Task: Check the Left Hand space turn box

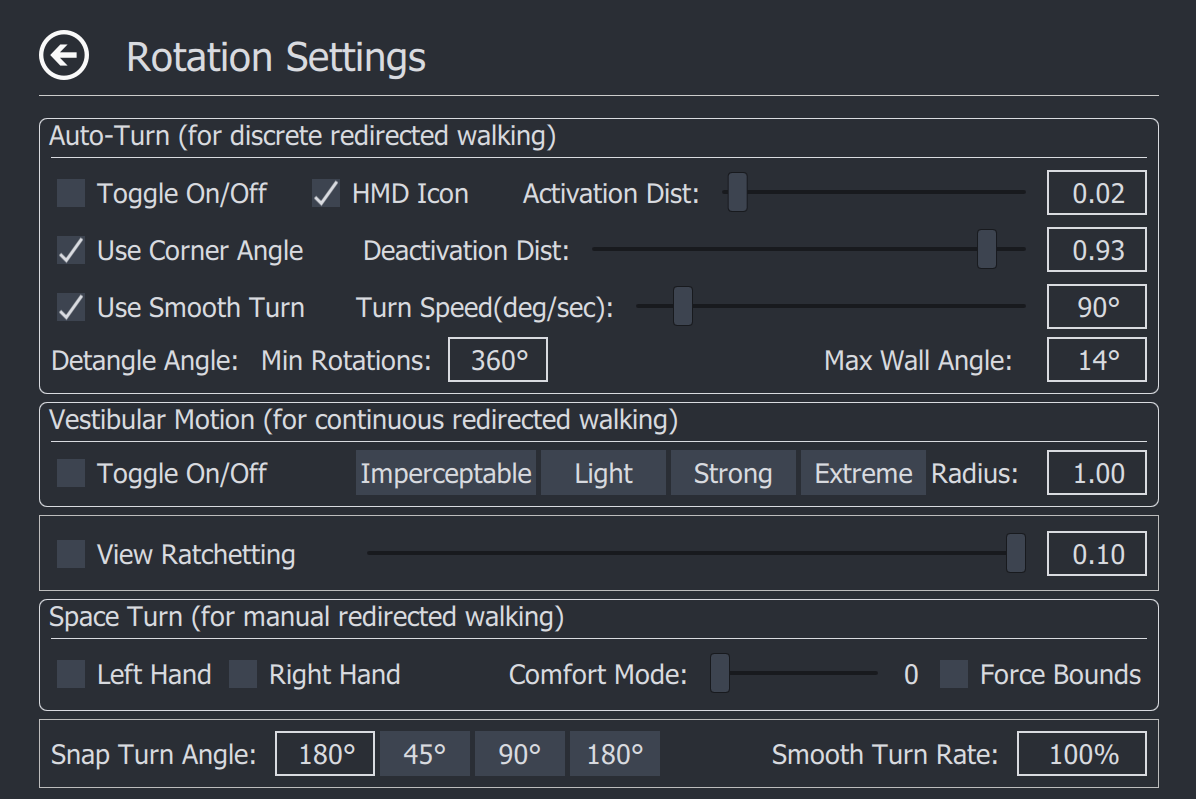Action: pyautogui.click(x=71, y=675)
